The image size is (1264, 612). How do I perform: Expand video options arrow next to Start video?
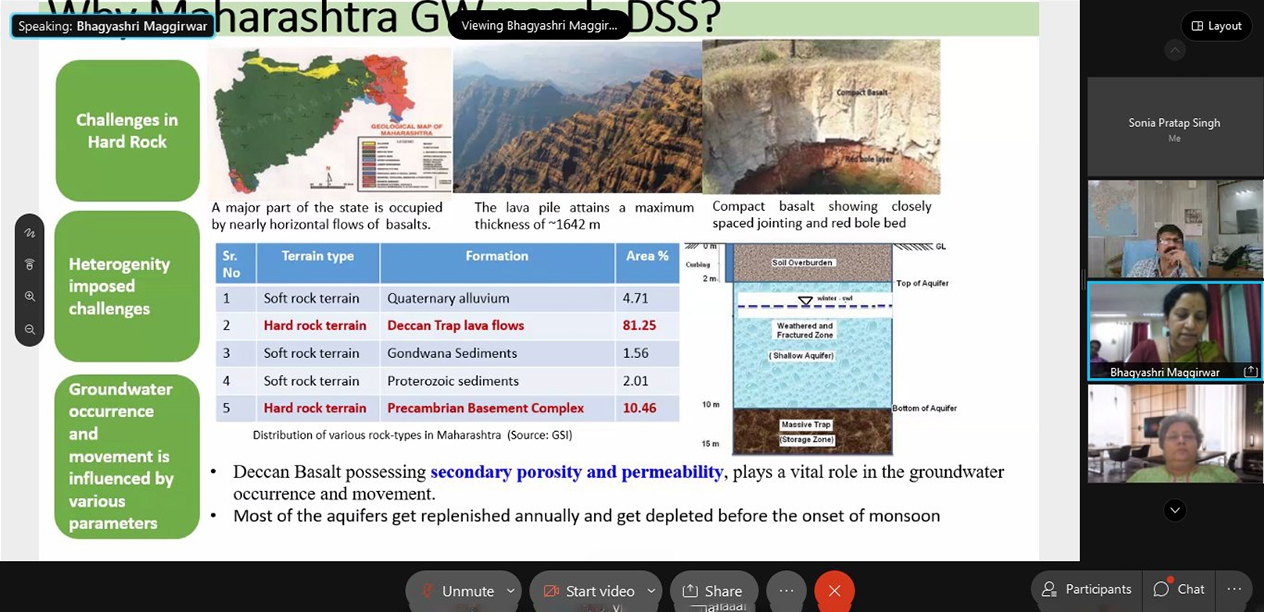point(651,591)
